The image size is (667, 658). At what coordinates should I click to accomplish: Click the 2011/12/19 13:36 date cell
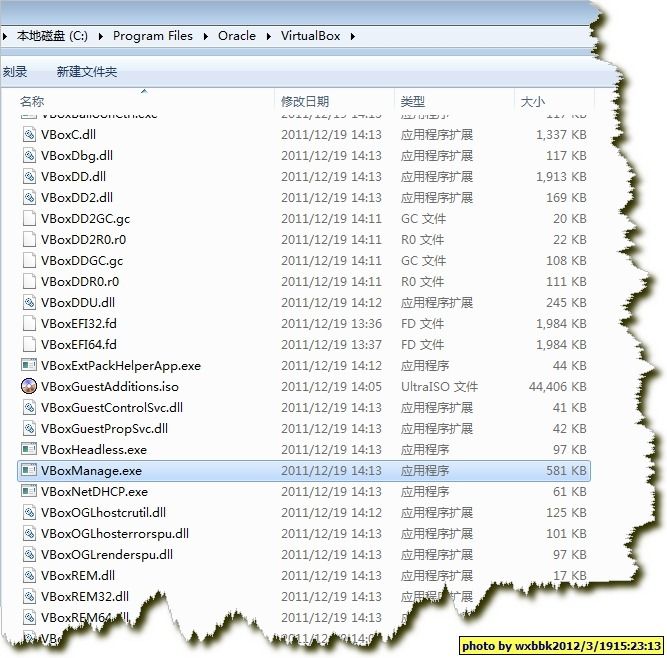331,324
